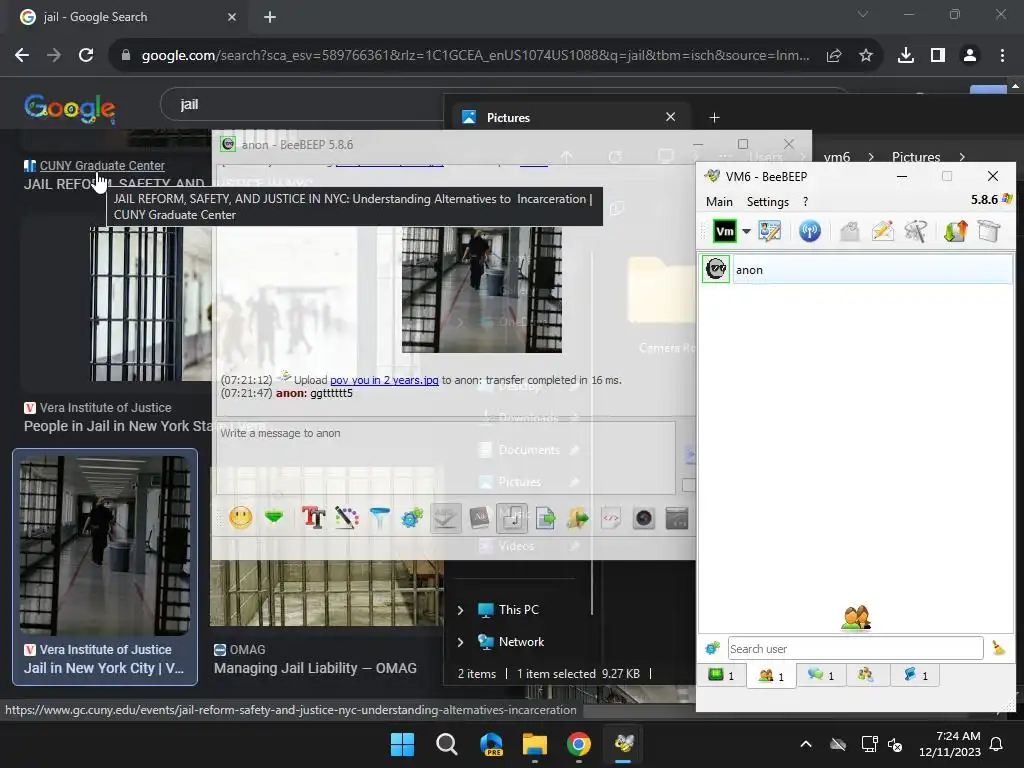Switch to the blue saved chats tab
Image resolution: width=1024 pixels, height=768 pixels.
pyautogui.click(x=916, y=675)
